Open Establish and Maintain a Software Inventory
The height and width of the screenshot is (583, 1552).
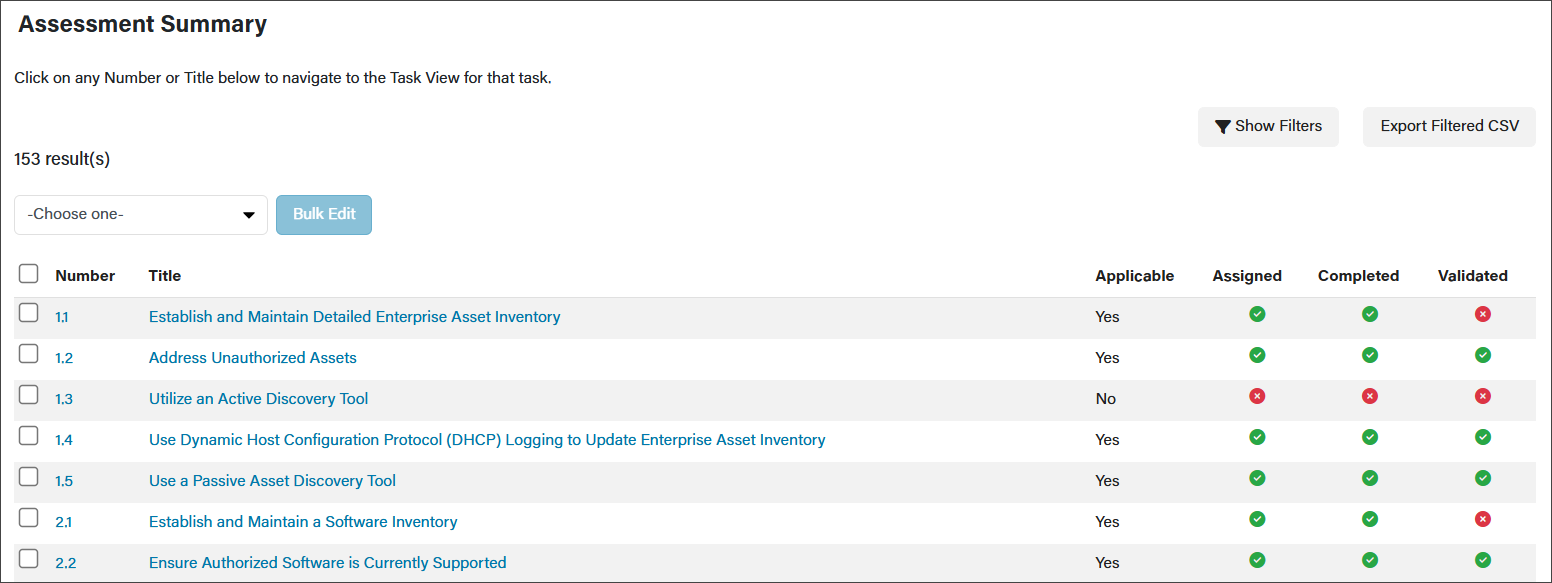pos(303,522)
